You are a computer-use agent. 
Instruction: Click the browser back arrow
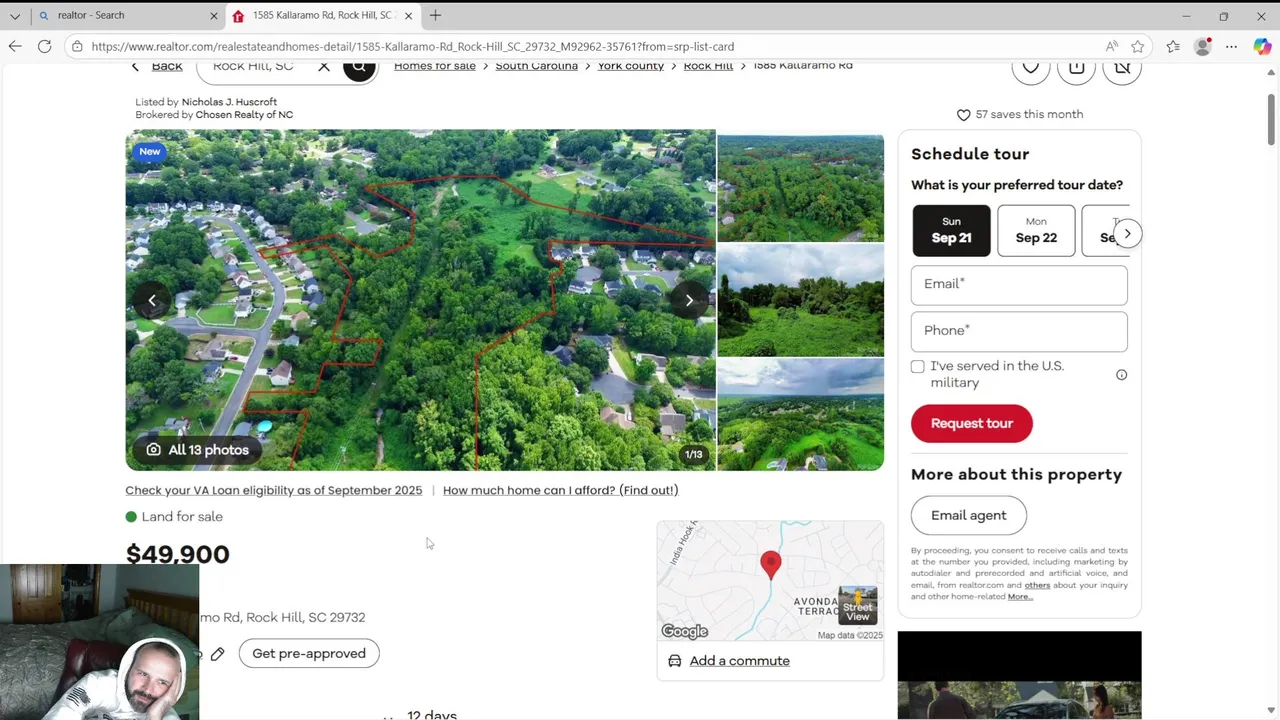15,46
